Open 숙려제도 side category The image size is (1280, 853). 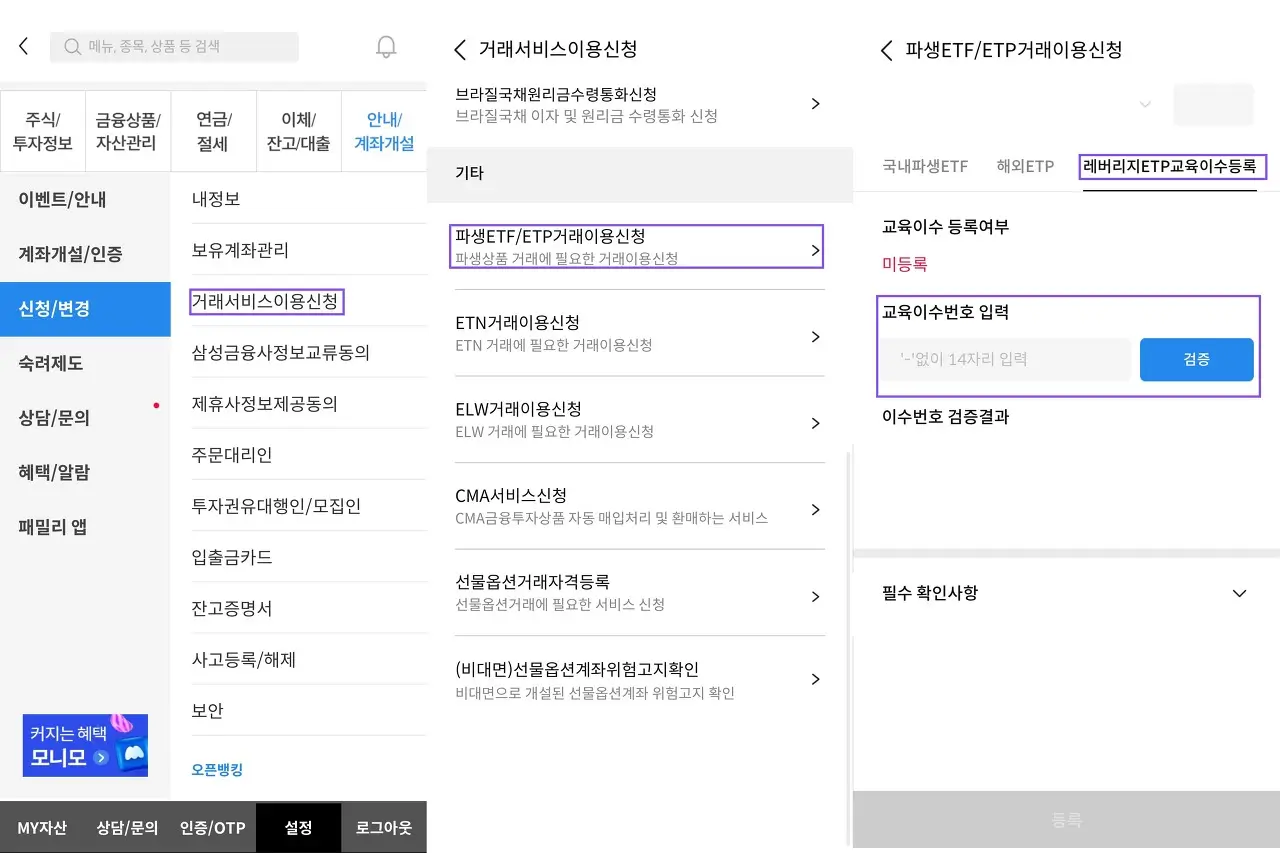coord(85,363)
